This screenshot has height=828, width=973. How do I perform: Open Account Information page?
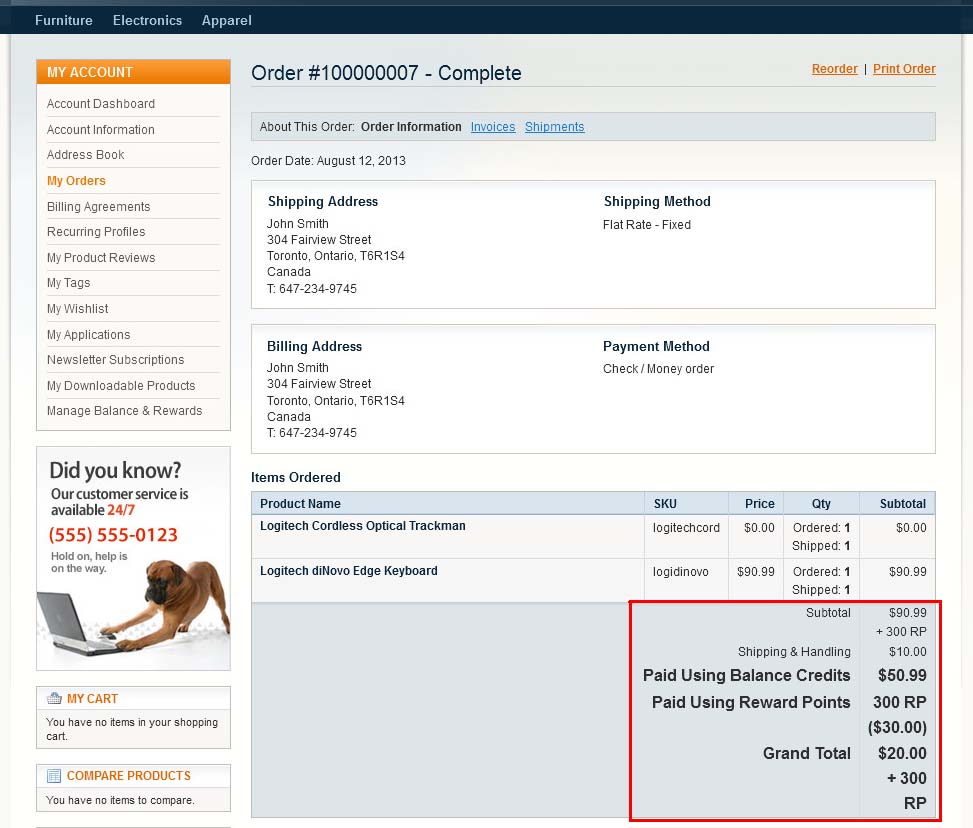point(101,130)
